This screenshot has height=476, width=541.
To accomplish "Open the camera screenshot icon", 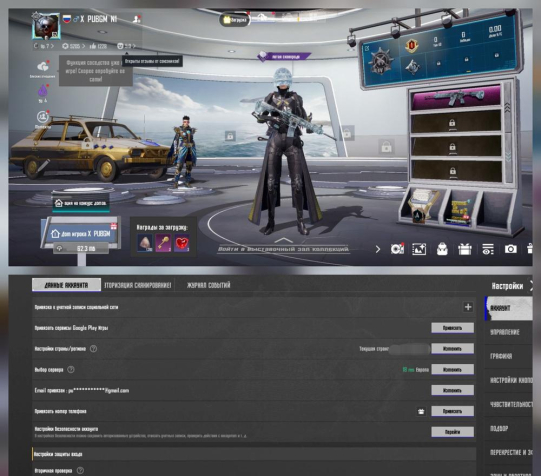I will point(511,249).
